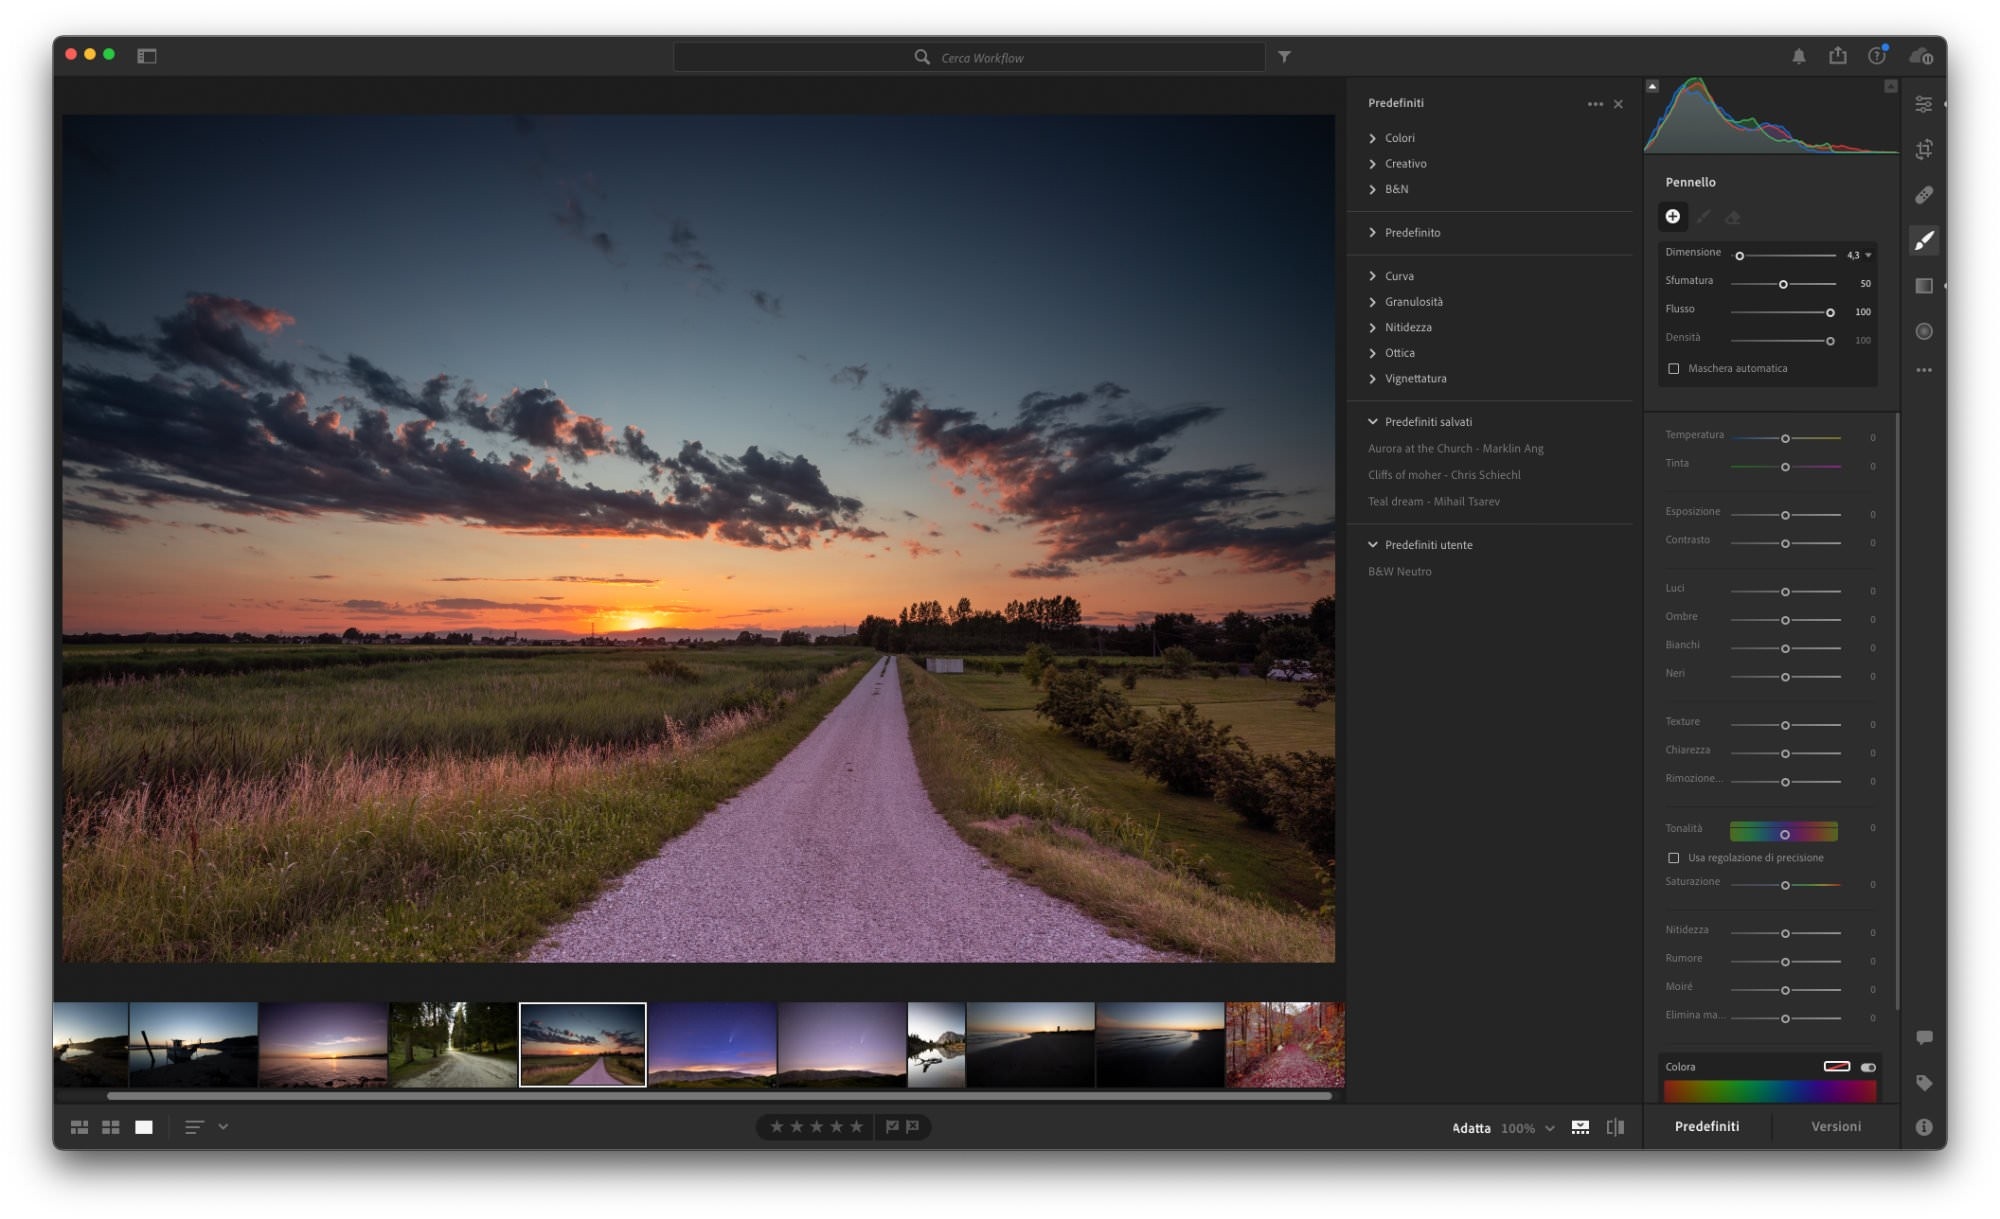
Task: Click the Sfumatura slider handle
Action: [1782, 284]
